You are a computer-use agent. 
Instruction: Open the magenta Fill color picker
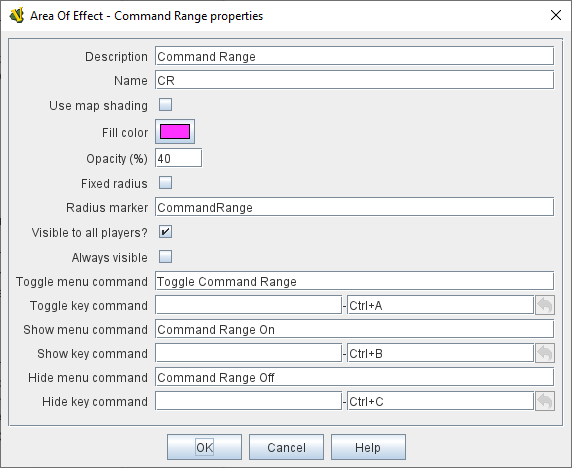(x=175, y=132)
